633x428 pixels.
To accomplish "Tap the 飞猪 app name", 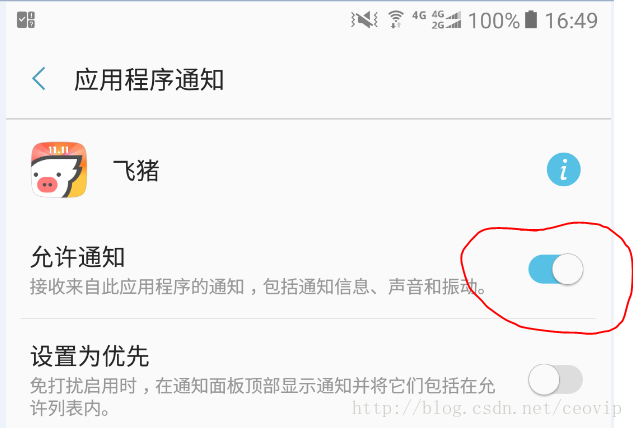I will 136,170.
